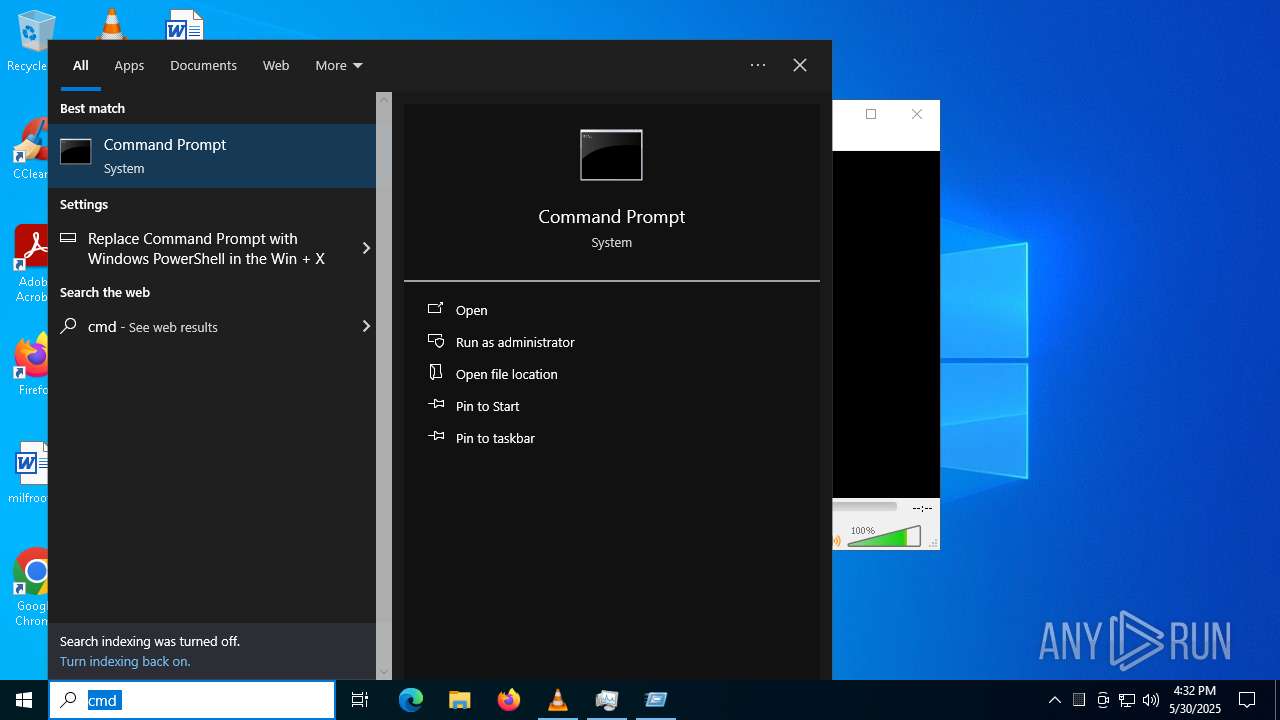Click the Run as administrator shield icon

(436, 341)
